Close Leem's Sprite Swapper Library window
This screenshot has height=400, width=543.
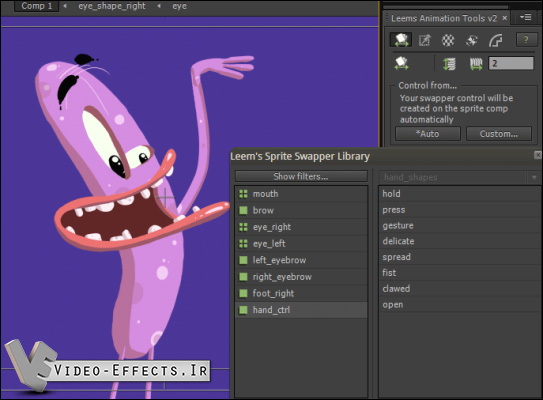[538, 155]
